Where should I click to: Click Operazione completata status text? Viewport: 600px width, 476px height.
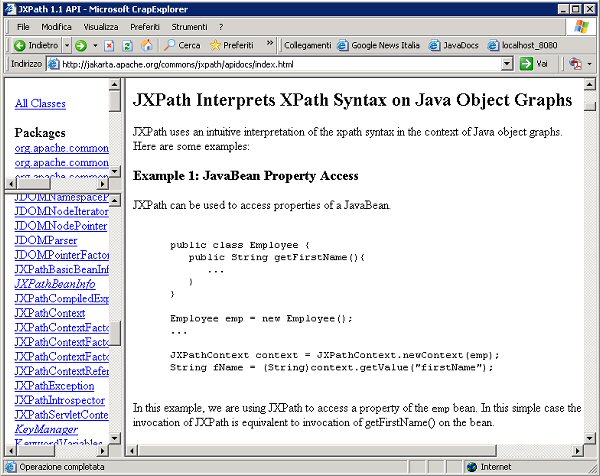tap(62, 467)
